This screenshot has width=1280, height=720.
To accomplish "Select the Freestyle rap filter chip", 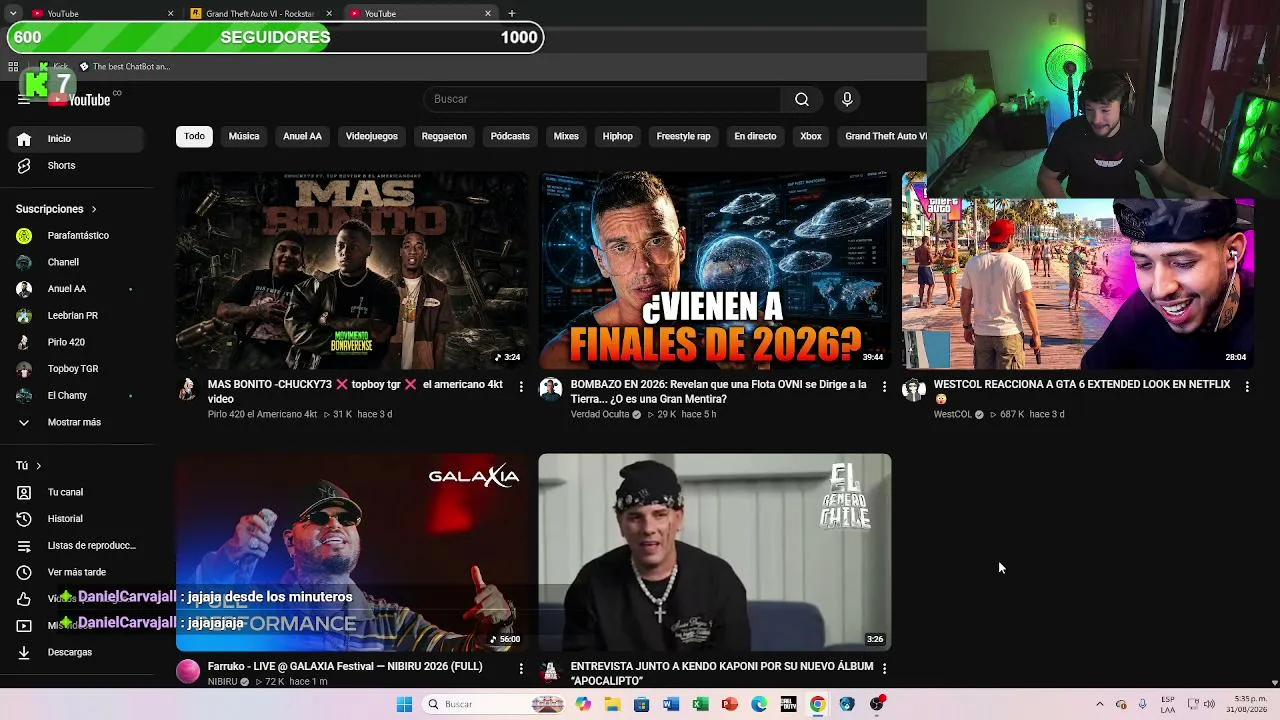I will [x=684, y=136].
